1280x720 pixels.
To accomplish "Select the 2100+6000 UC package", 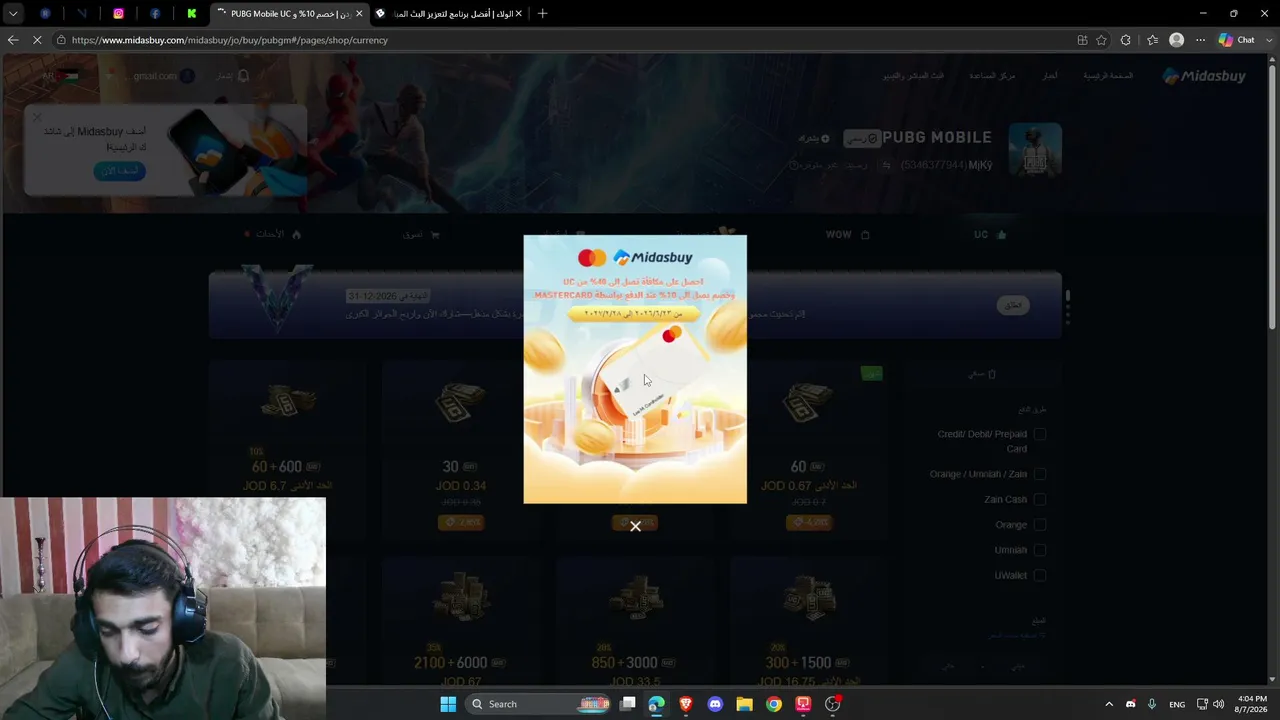I will [x=461, y=621].
